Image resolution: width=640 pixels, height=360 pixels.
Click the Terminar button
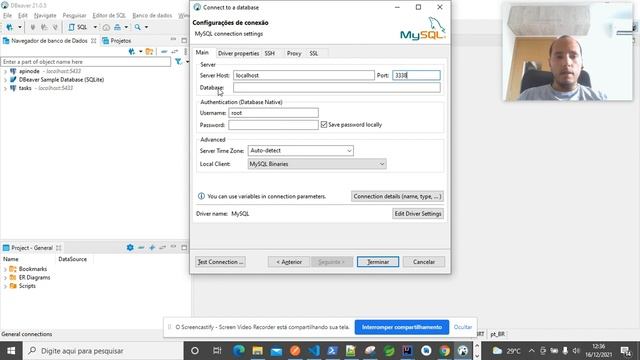coord(378,262)
